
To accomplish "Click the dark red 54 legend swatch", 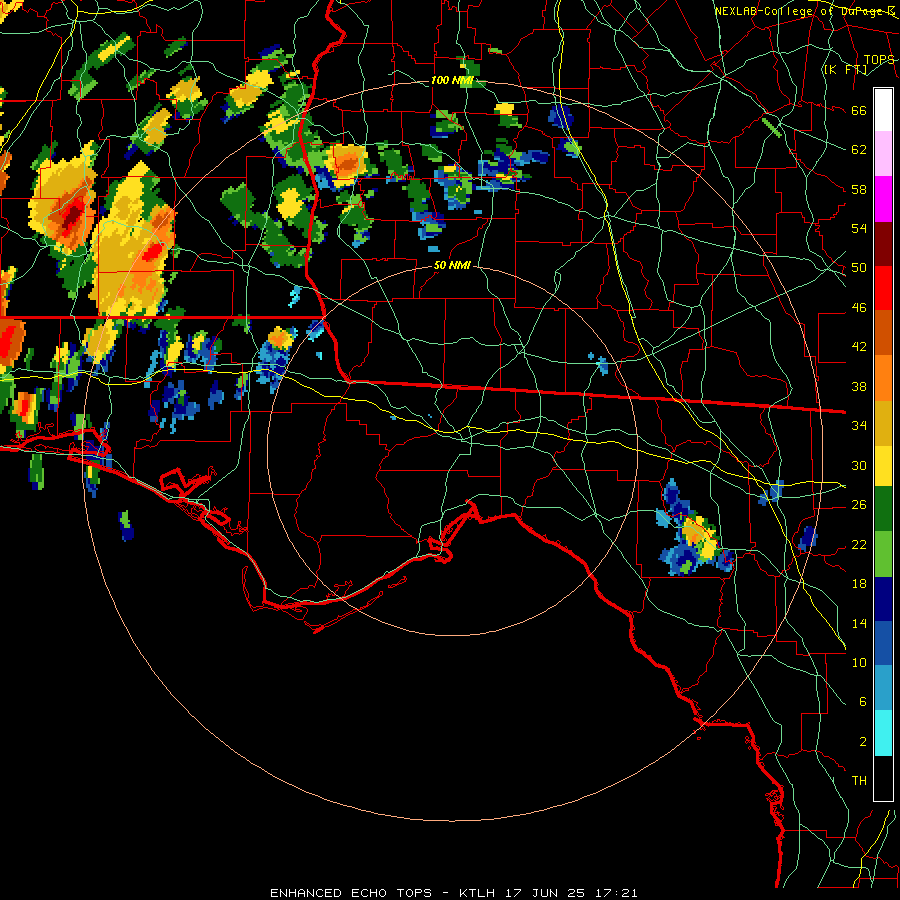I will pyautogui.click(x=883, y=243).
